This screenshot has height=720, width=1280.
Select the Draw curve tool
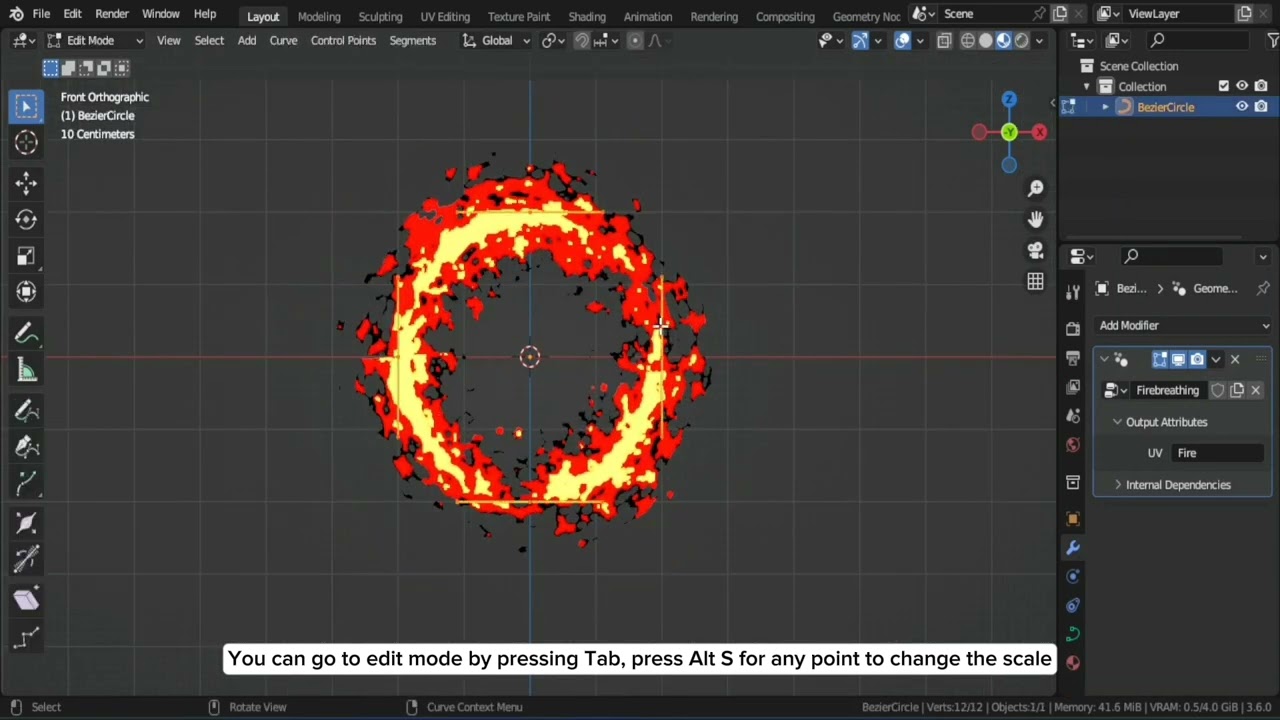[x=26, y=410]
